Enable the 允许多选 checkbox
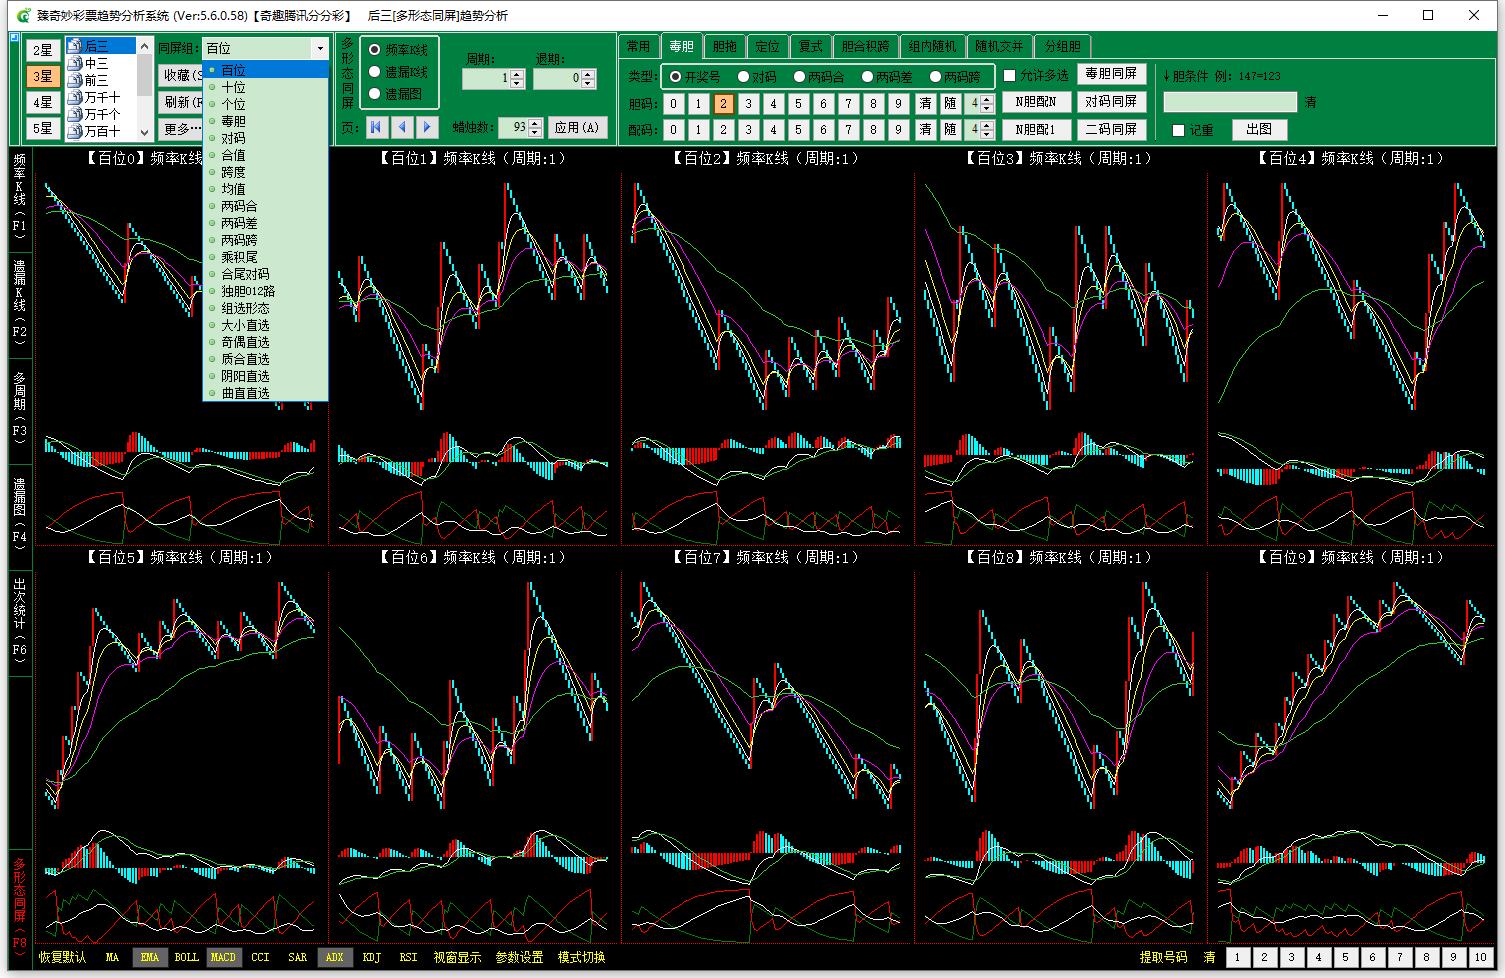The height and width of the screenshot is (978, 1505). 1010,76
